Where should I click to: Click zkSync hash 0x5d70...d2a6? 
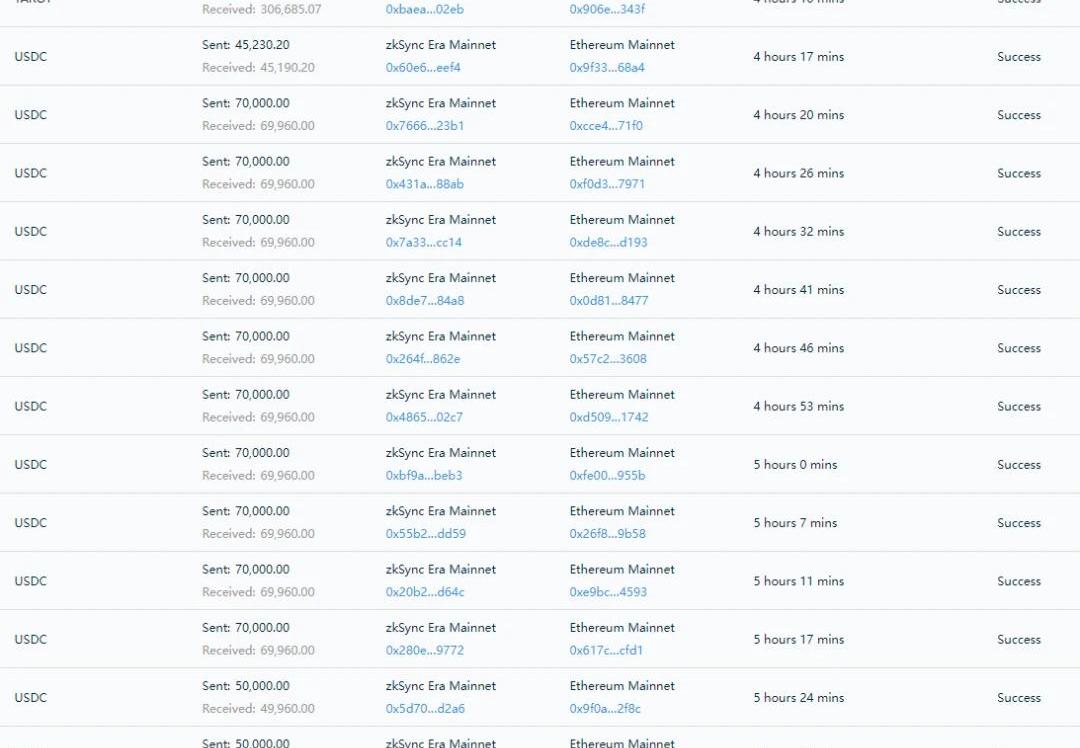[425, 708]
